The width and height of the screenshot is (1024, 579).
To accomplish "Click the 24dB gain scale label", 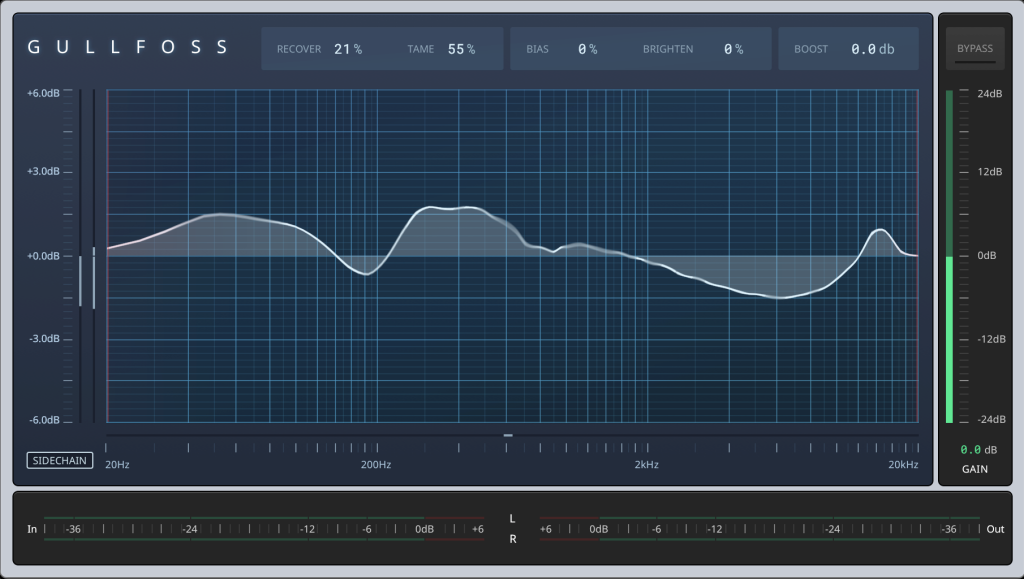I will 990,93.
